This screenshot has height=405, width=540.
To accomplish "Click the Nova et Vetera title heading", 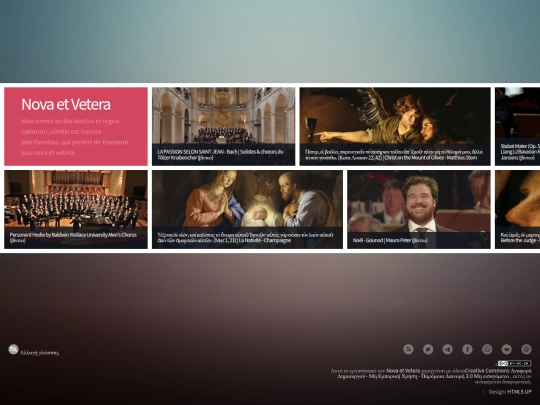I will click(x=66, y=104).
